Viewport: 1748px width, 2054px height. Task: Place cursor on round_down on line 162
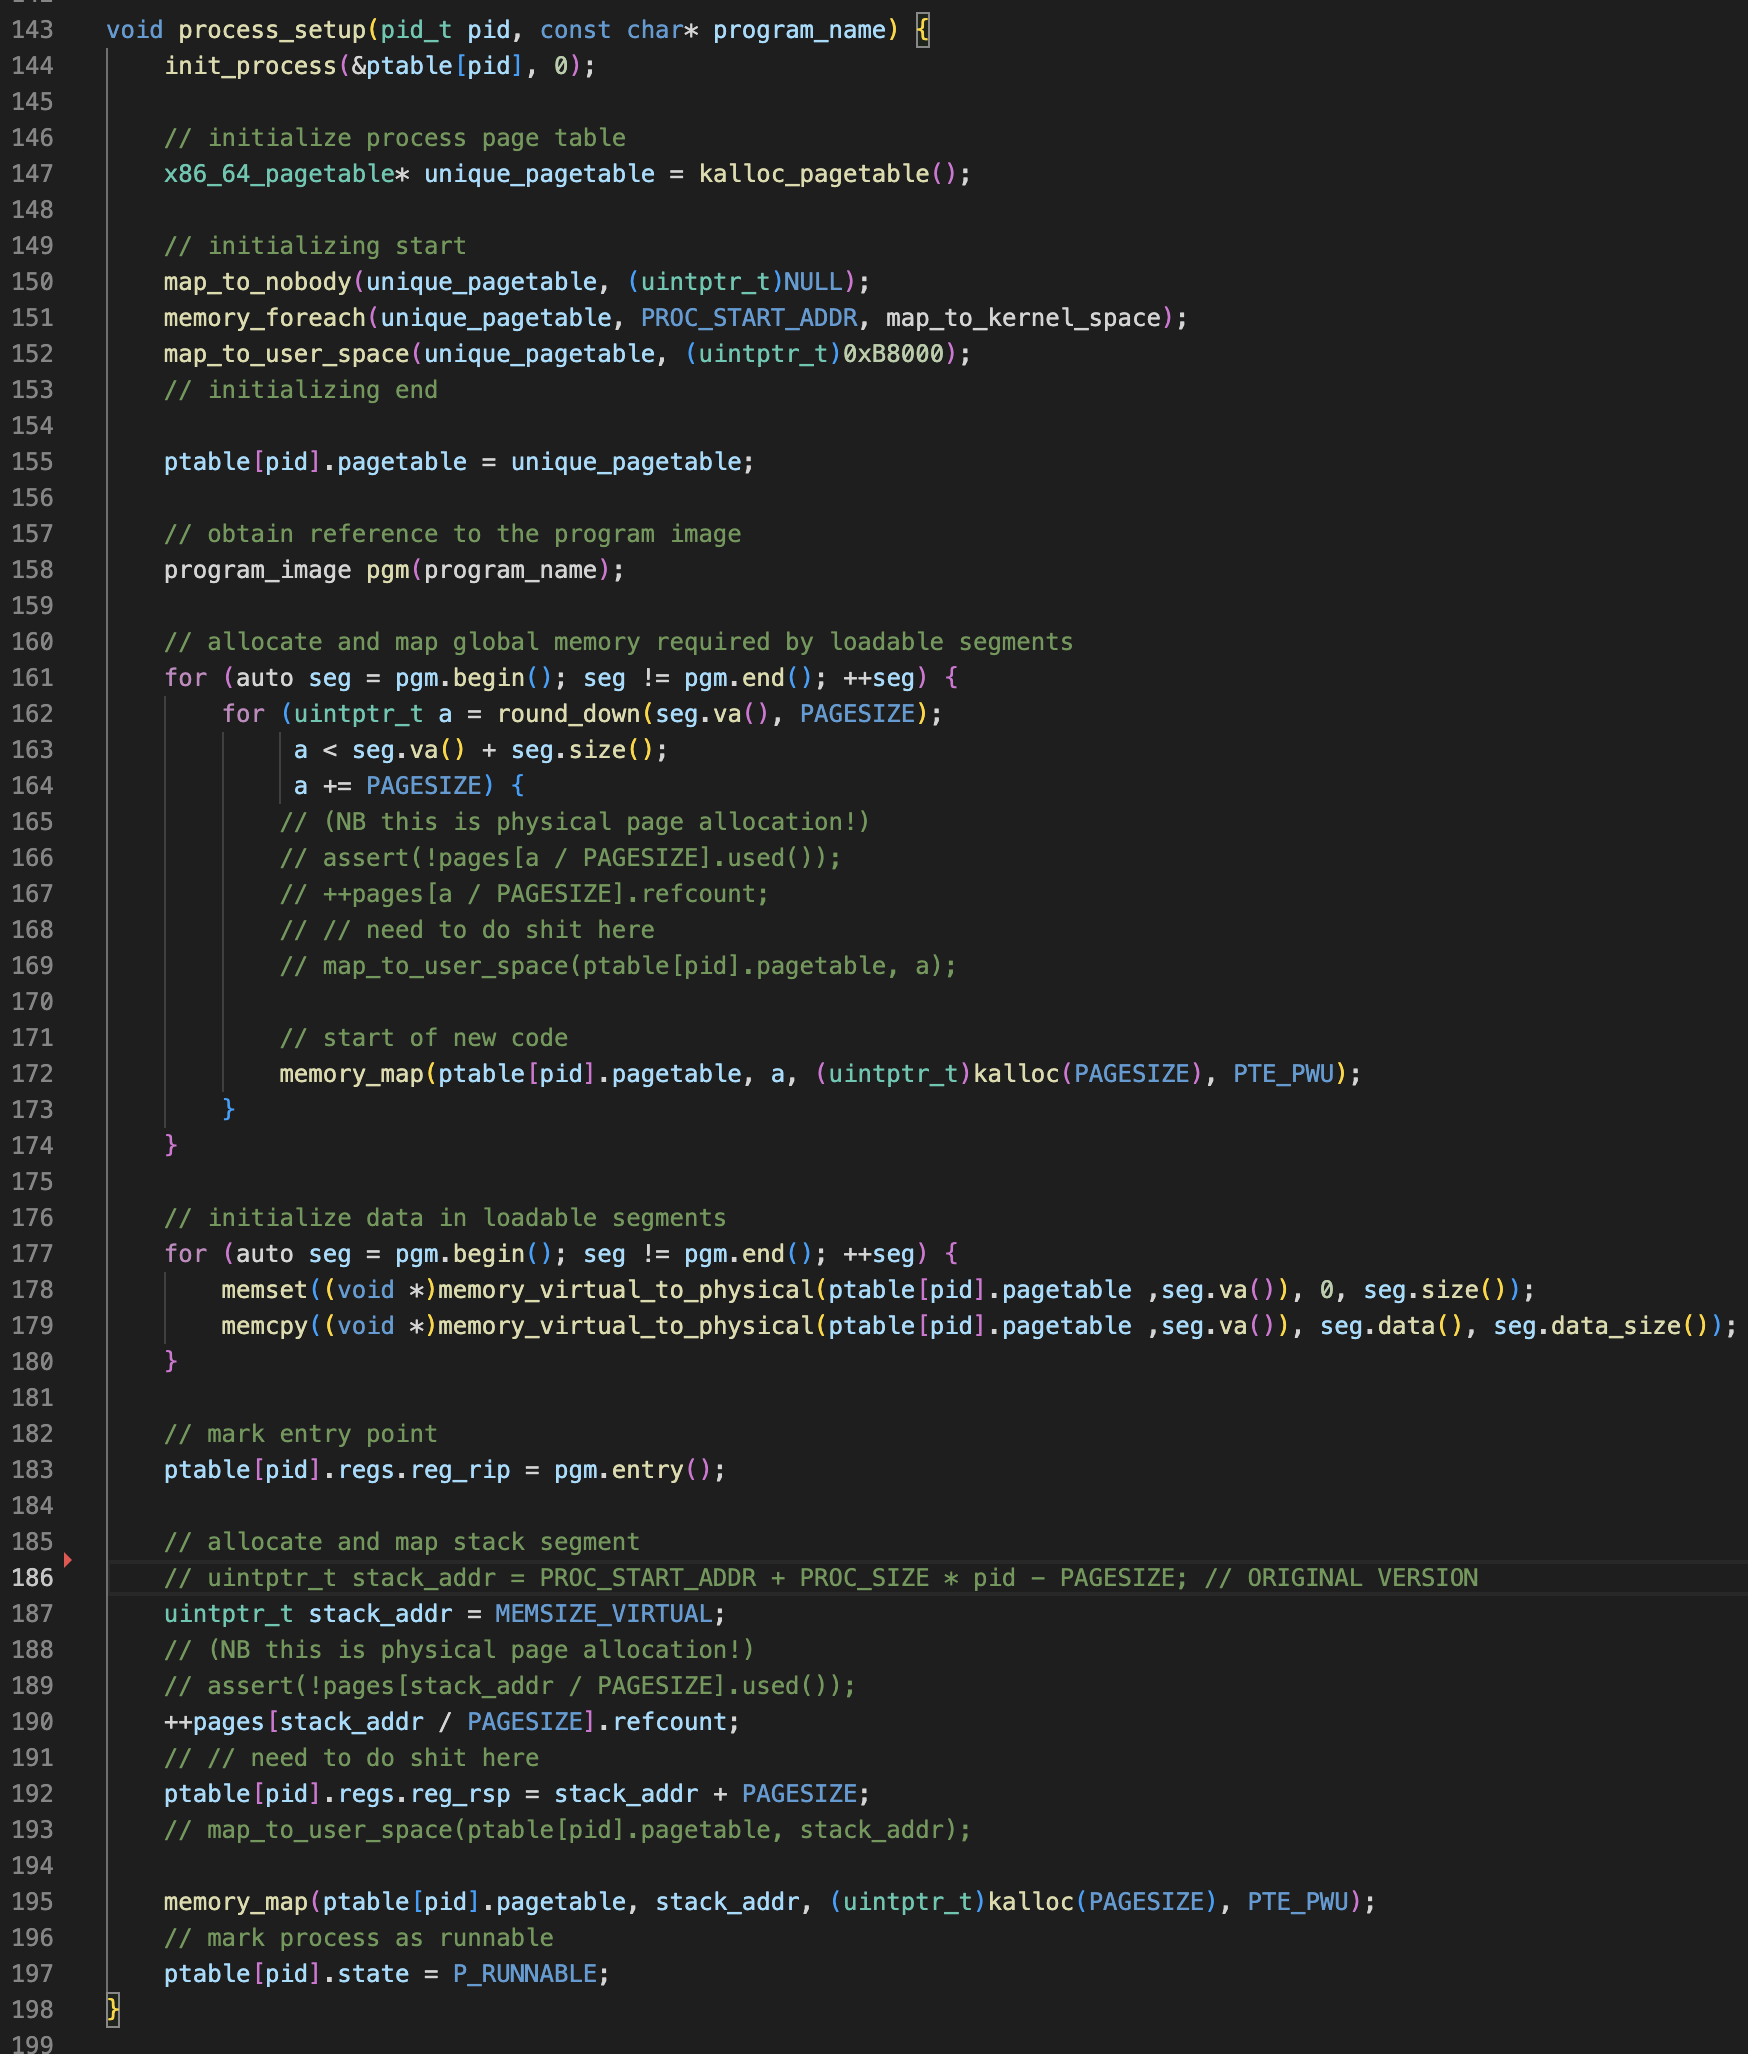[x=568, y=714]
